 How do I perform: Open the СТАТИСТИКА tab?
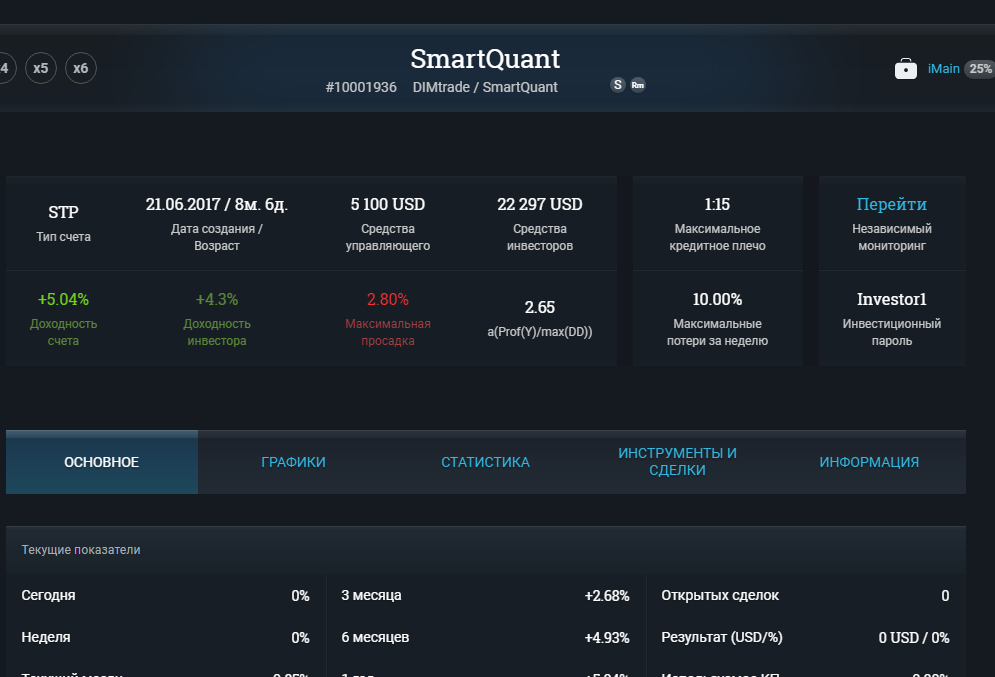tap(485, 462)
